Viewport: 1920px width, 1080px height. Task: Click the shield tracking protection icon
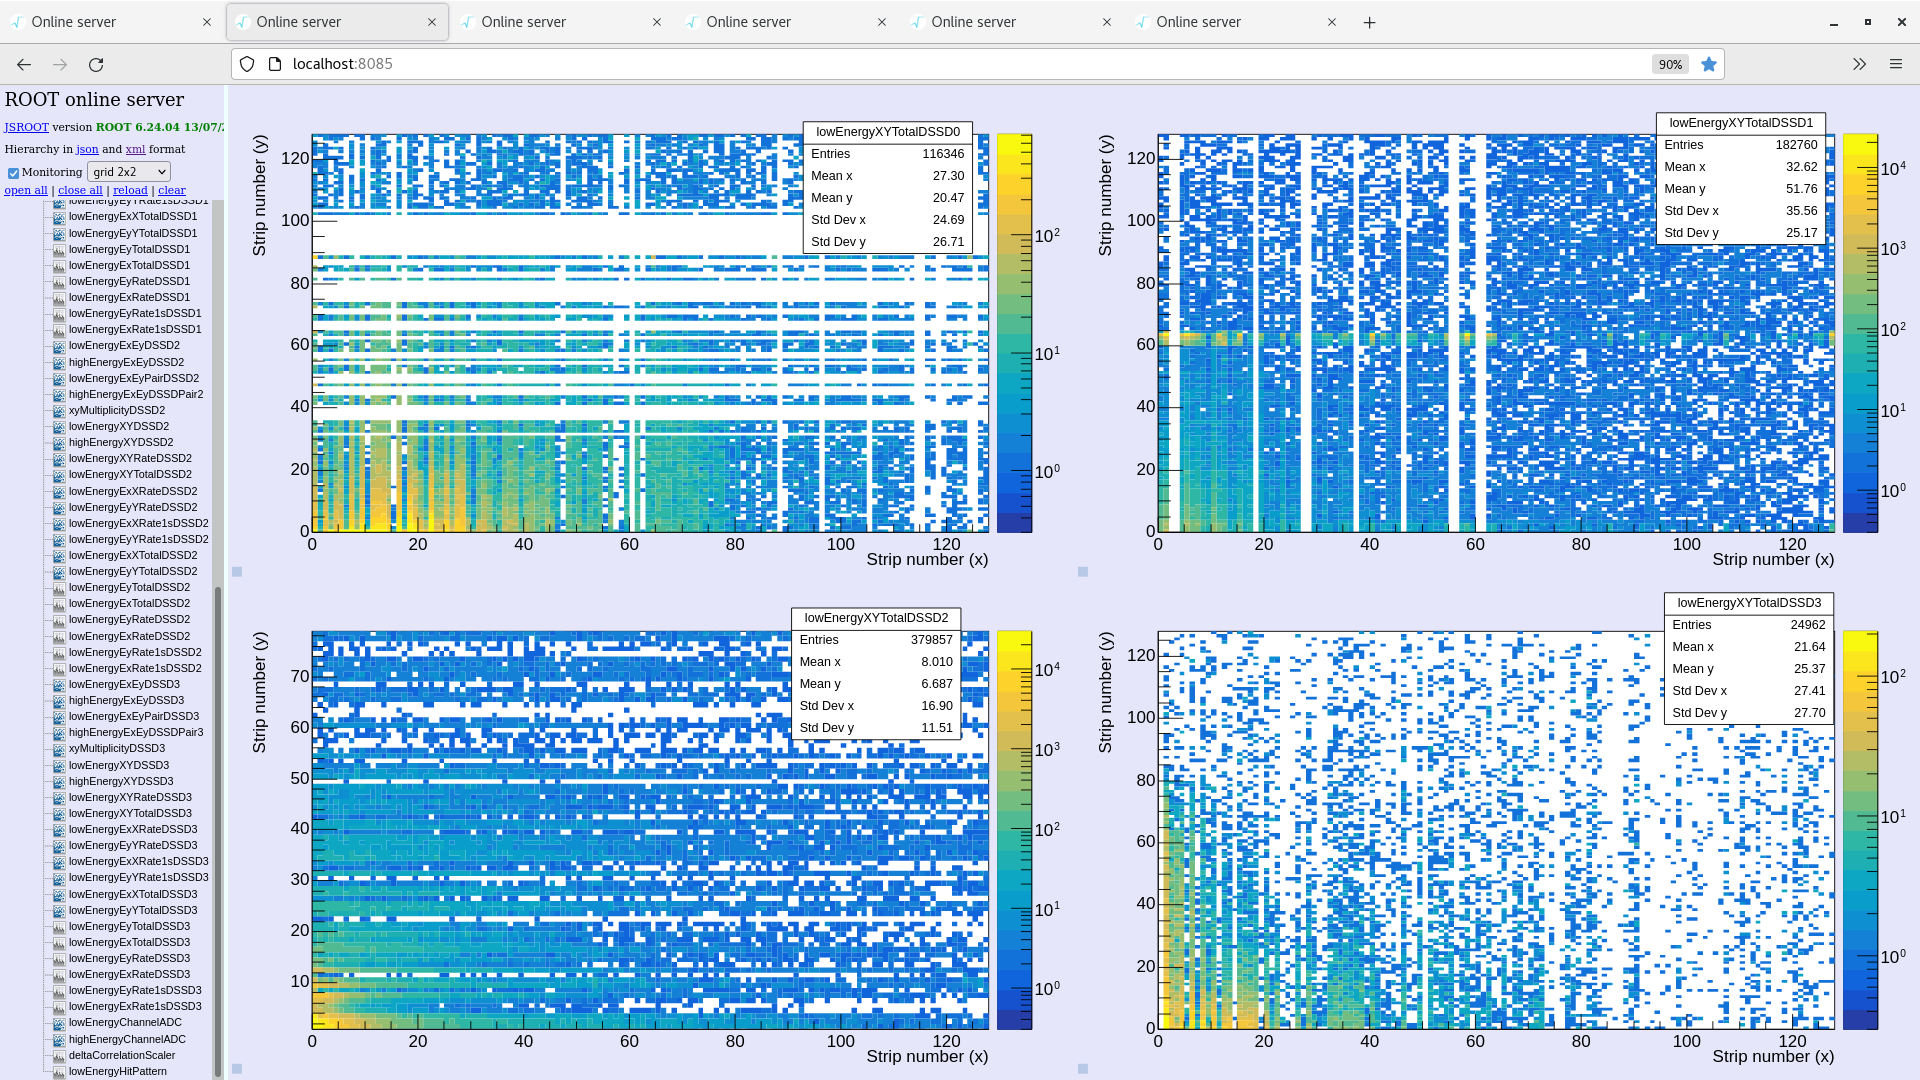coord(247,64)
